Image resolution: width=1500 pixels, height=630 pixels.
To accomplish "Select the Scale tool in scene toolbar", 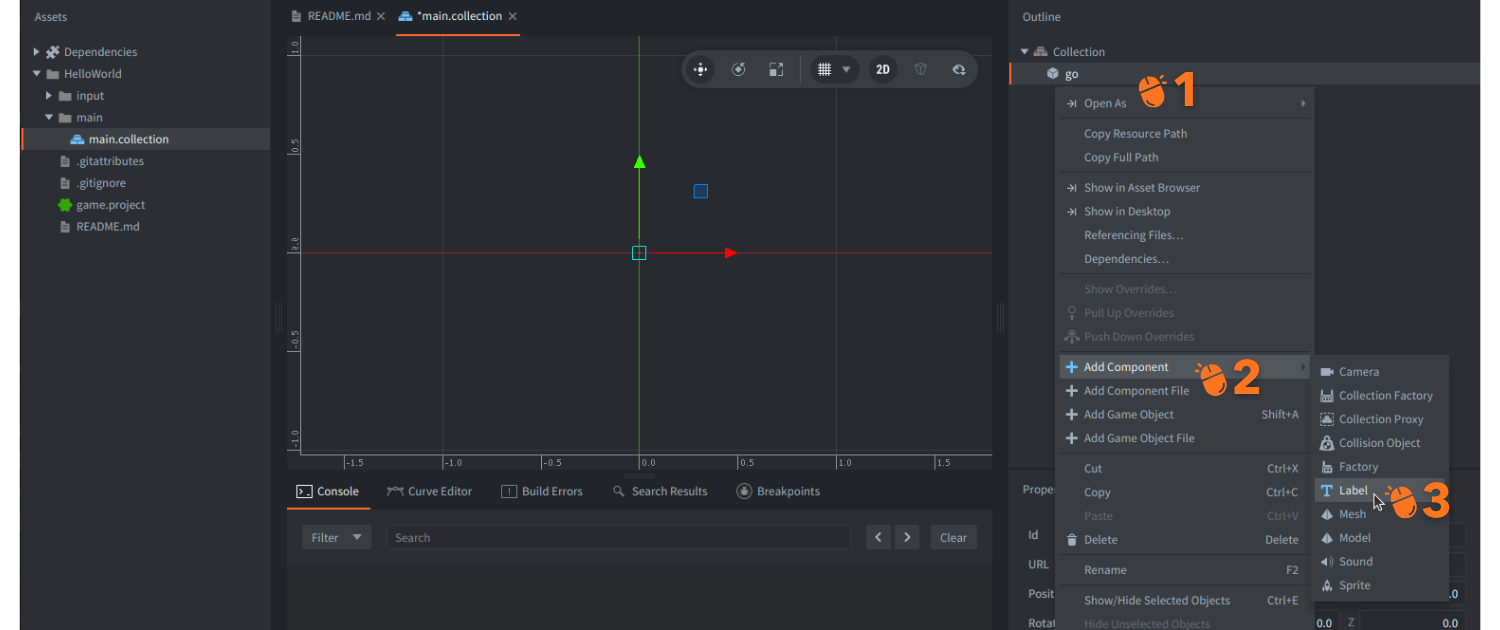I will coord(776,70).
